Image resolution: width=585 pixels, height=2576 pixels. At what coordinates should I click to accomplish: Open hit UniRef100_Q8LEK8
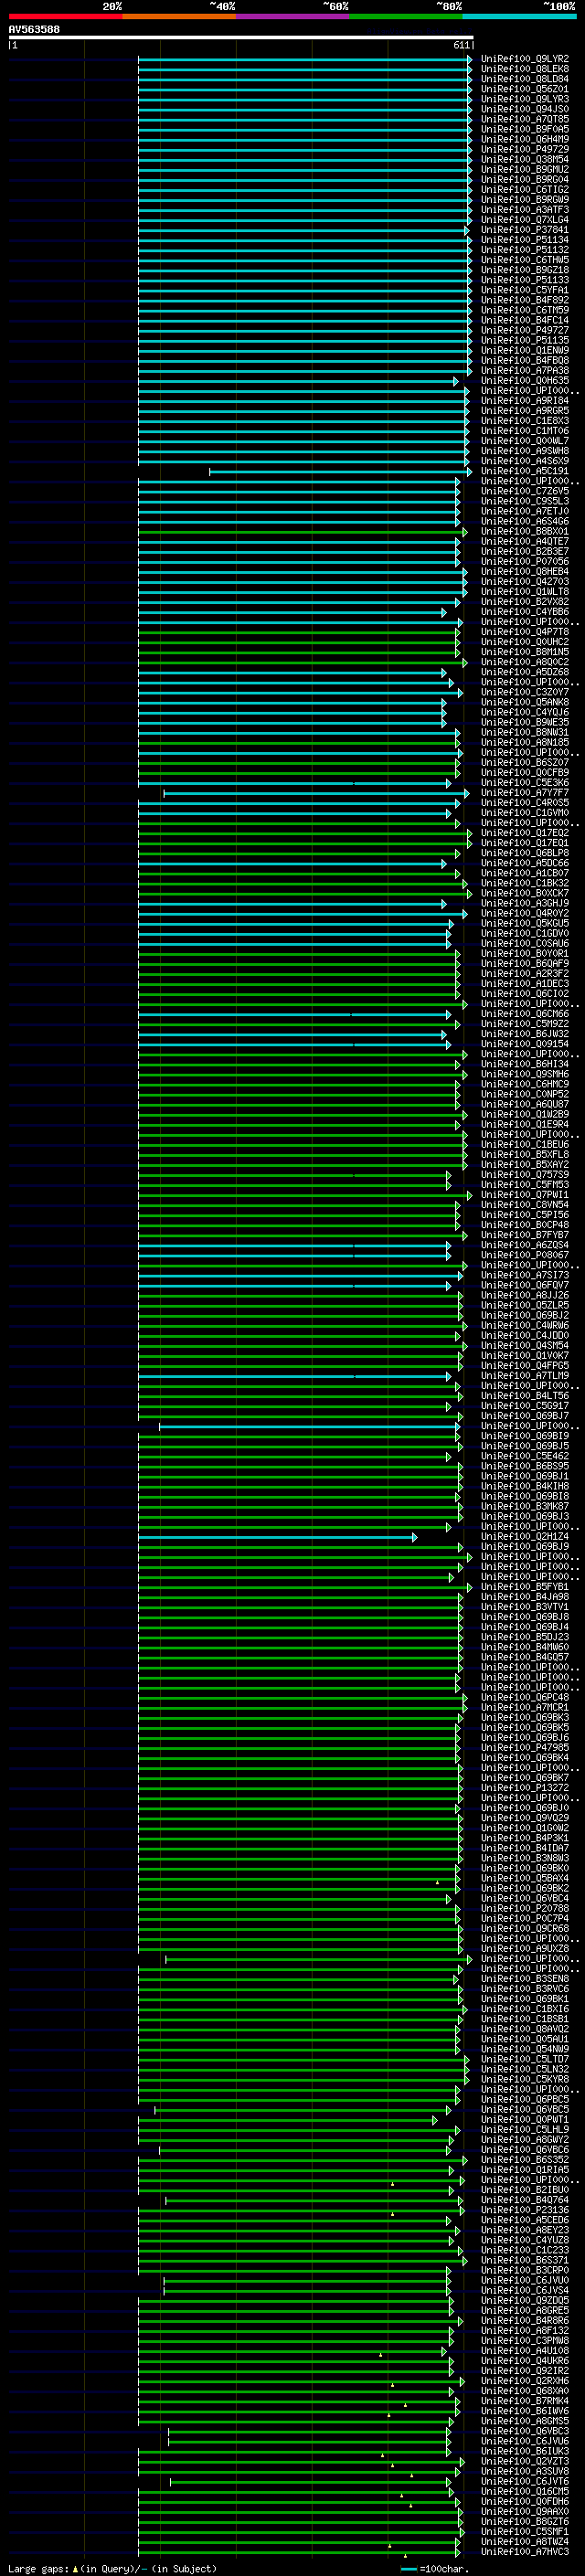click(525, 69)
